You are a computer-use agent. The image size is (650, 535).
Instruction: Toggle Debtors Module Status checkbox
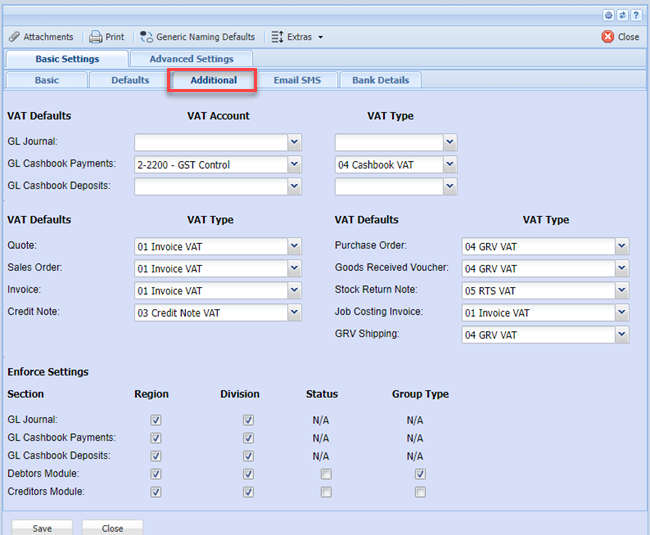tap(326, 474)
